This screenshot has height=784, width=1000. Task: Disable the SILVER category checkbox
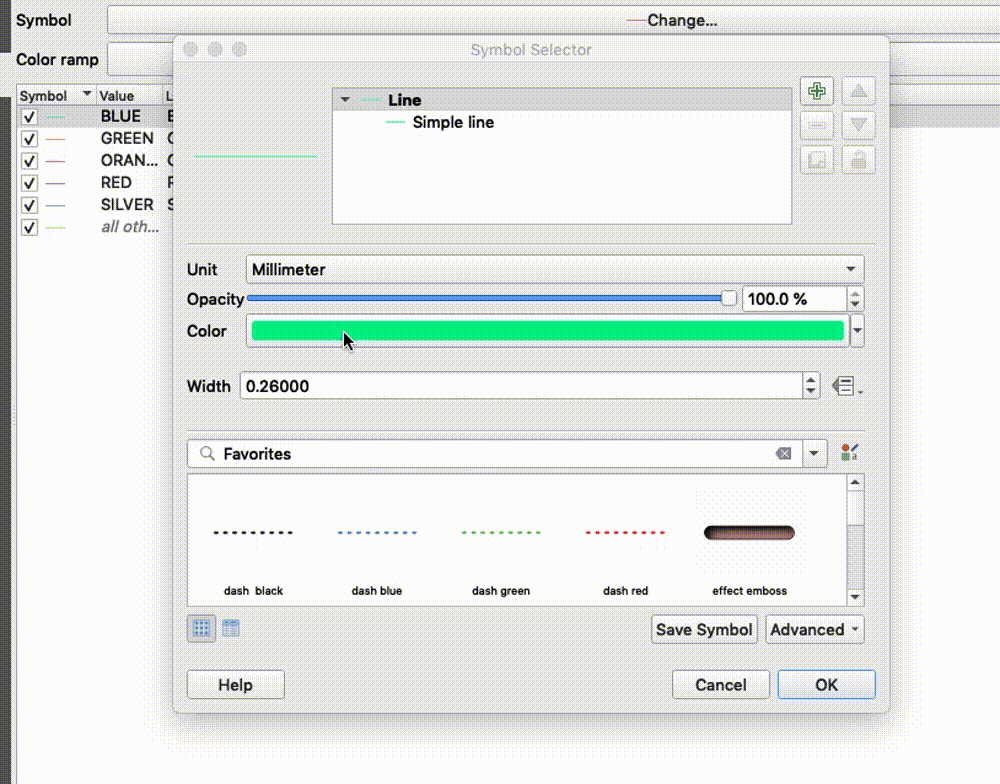point(29,205)
